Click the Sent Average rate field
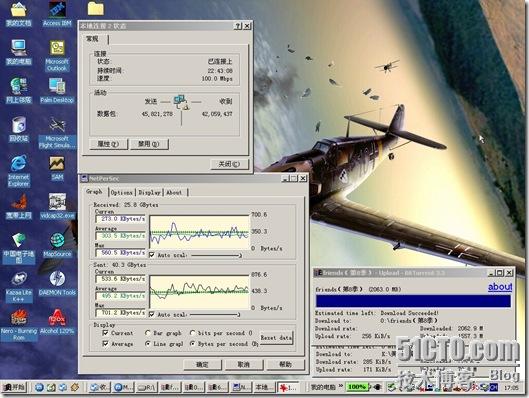Screen dimensions: 529x398 pyautogui.click(x=120, y=296)
